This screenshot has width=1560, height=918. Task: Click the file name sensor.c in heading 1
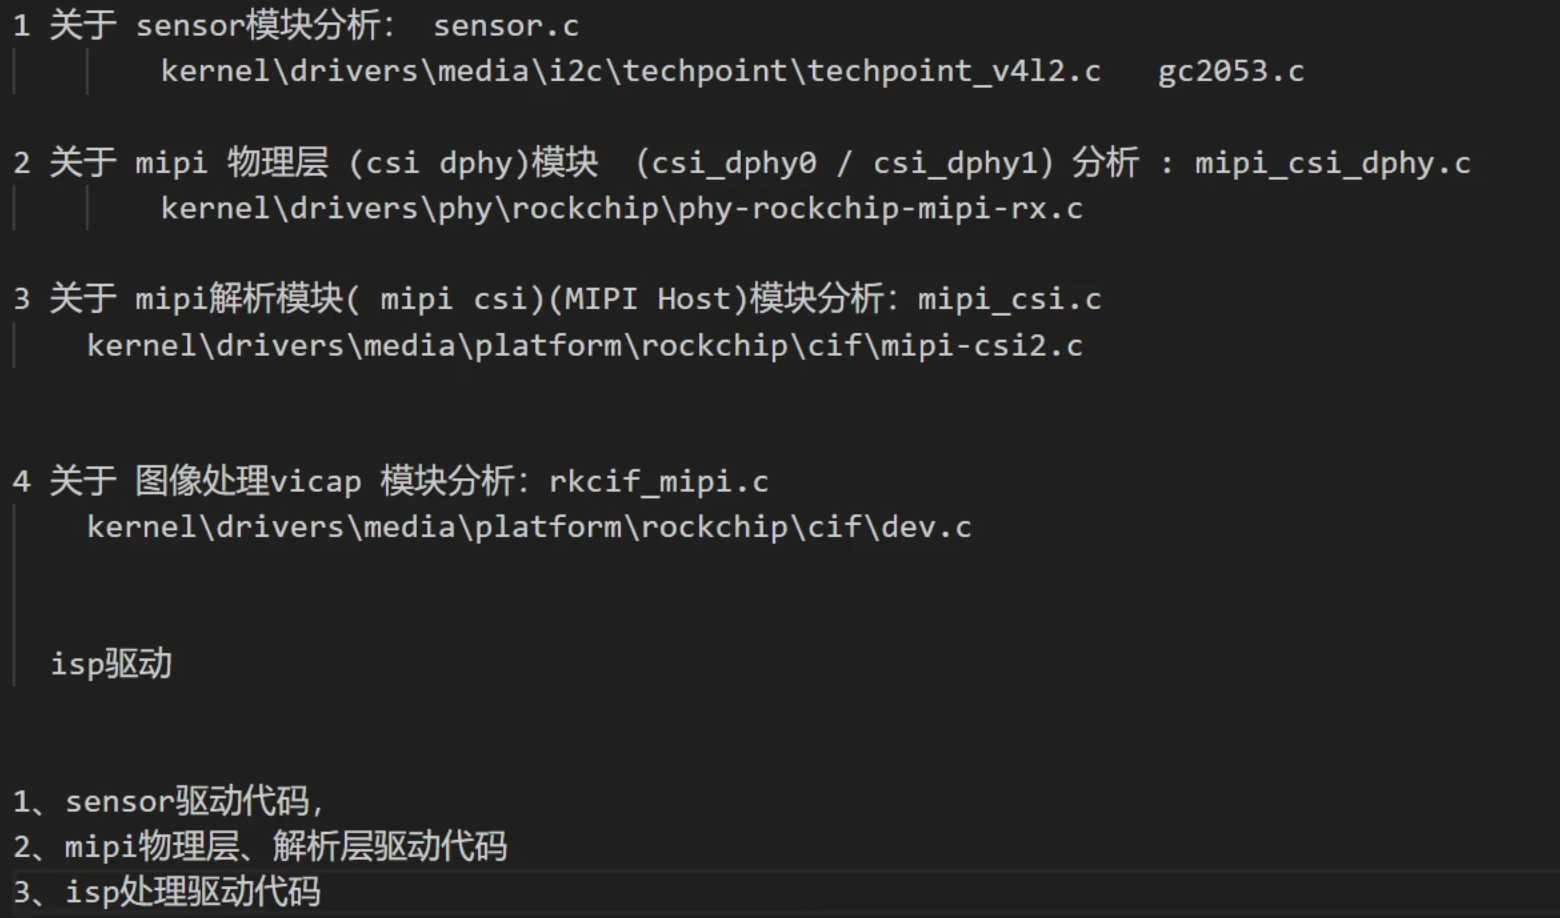point(505,26)
